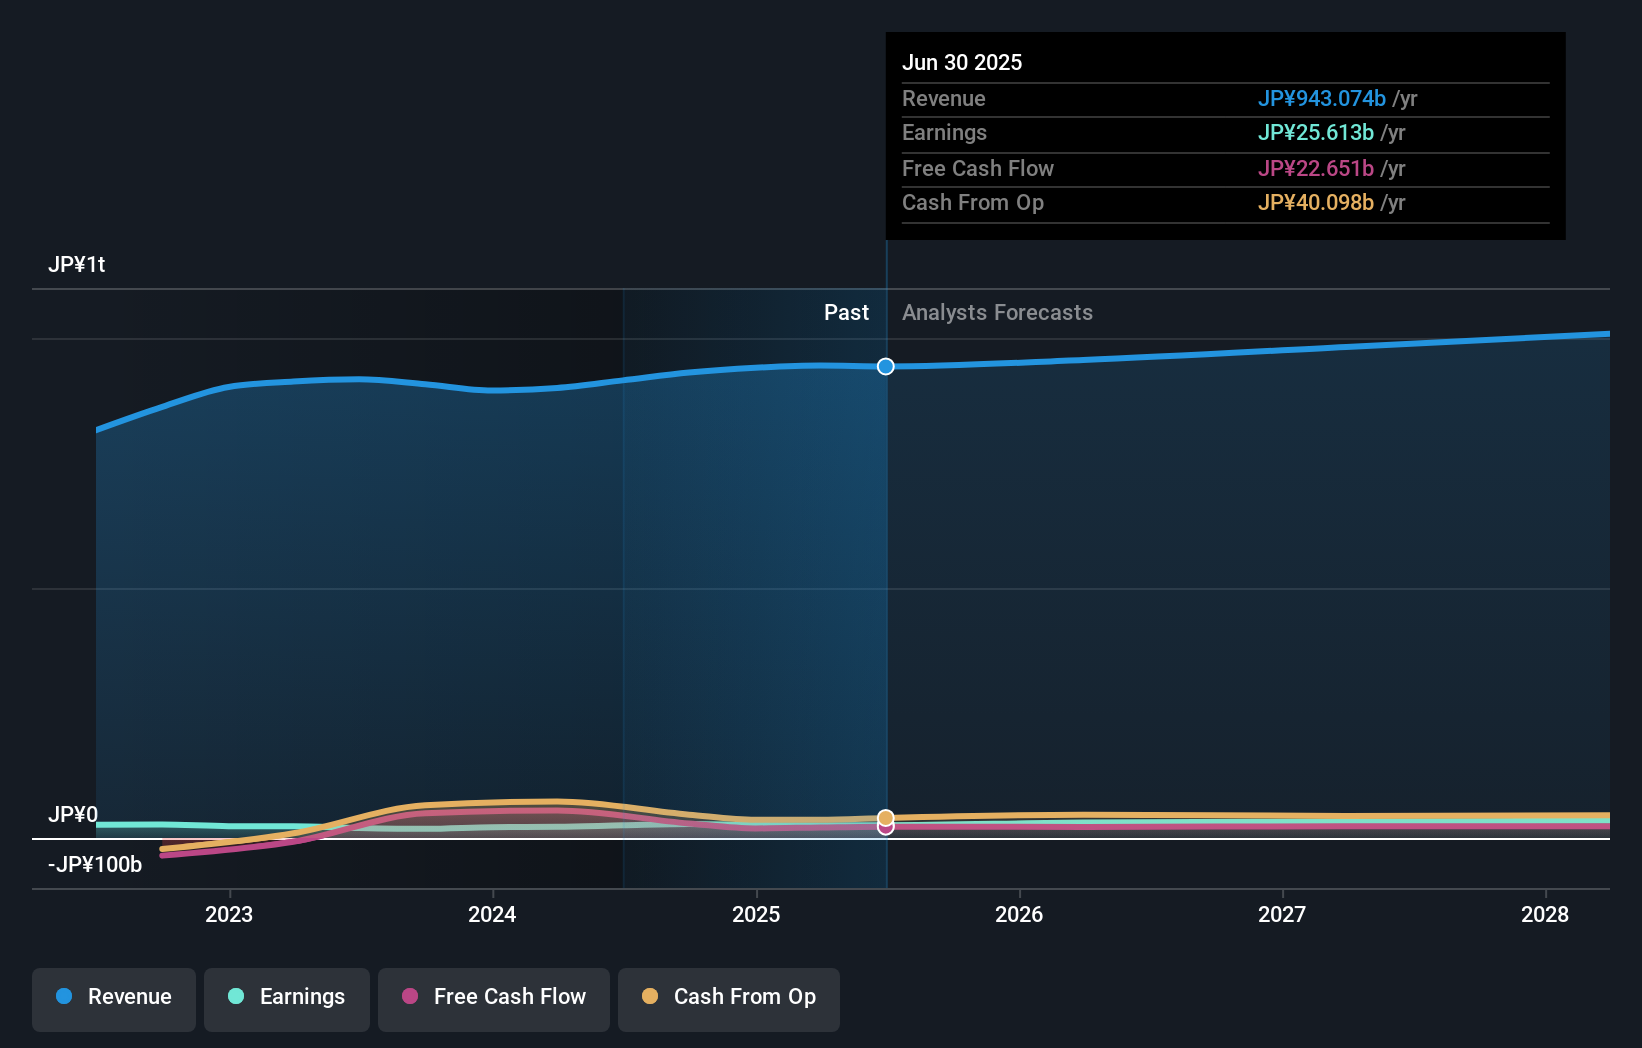Click the orange Cash From Op dot icon
Viewport: 1642px width, 1048px height.
click(649, 997)
